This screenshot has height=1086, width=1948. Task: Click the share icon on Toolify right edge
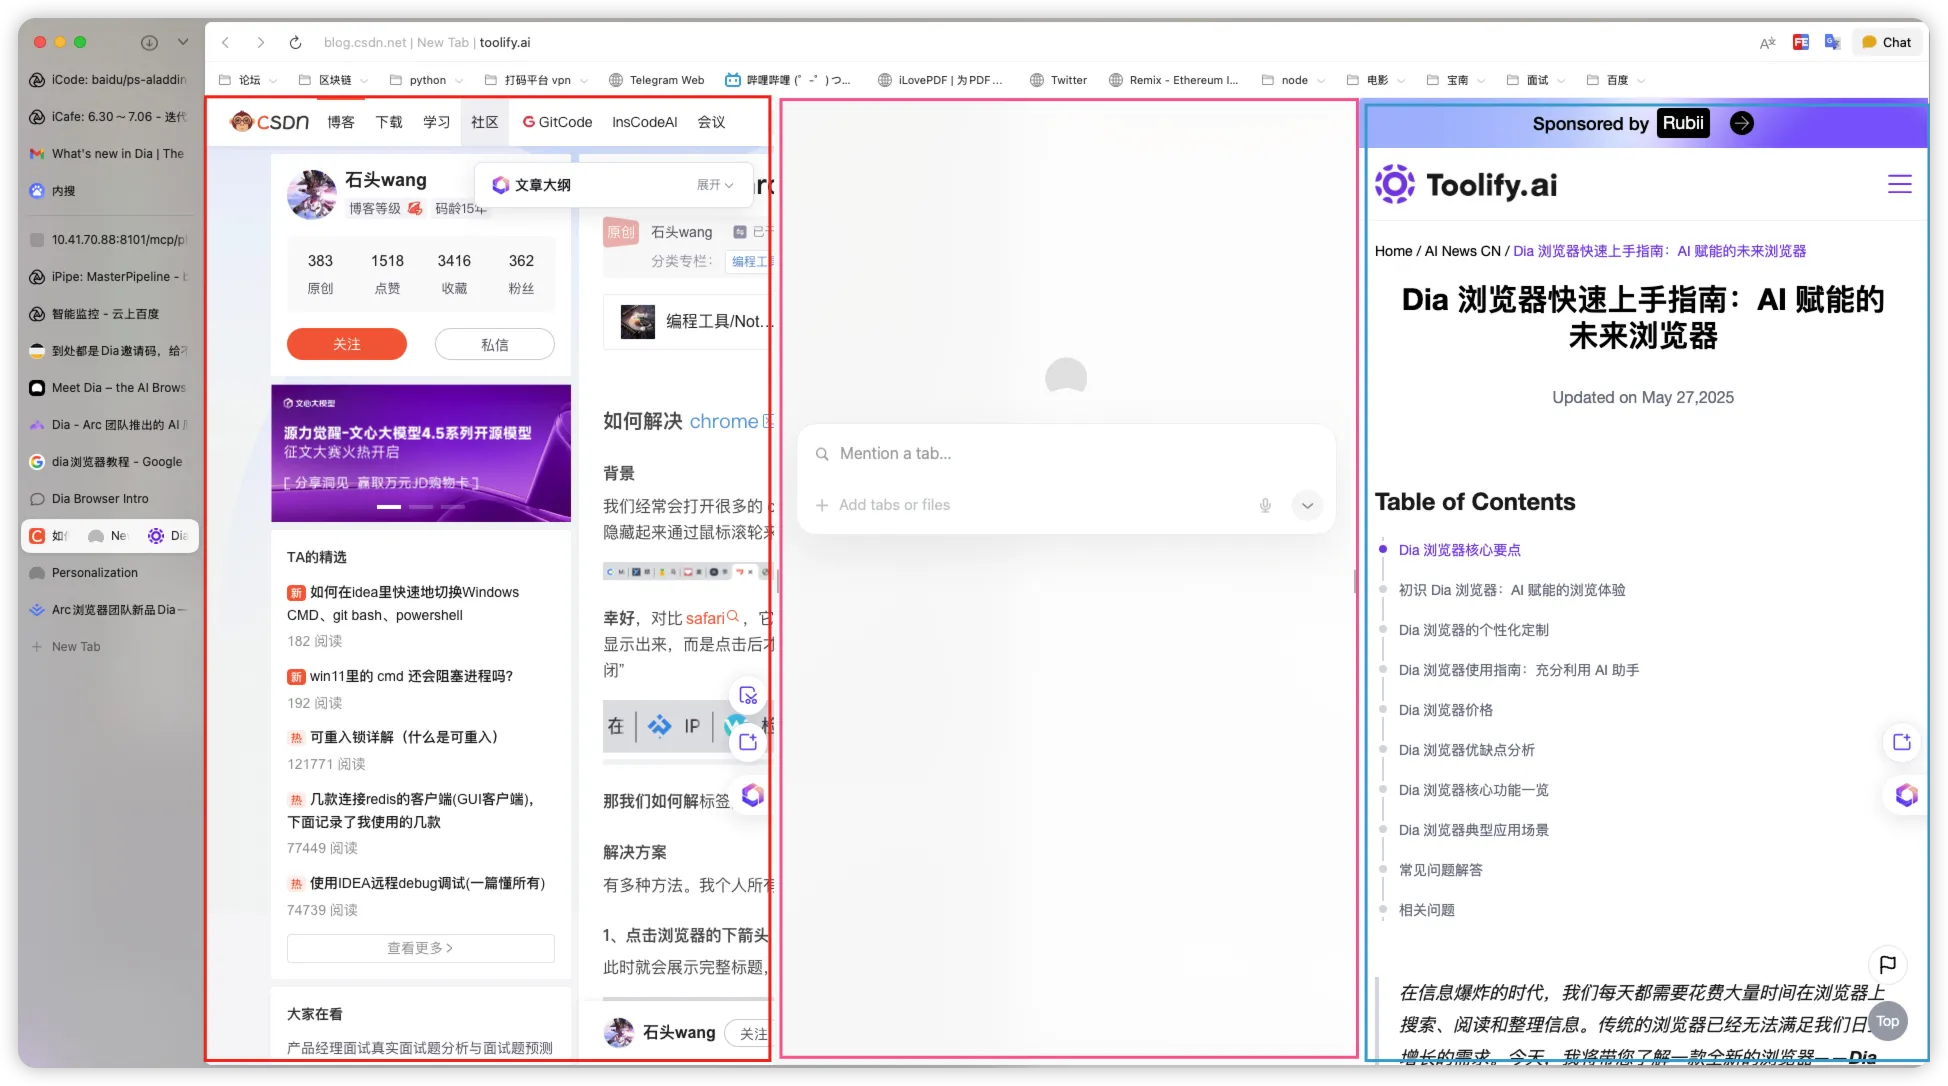1901,742
